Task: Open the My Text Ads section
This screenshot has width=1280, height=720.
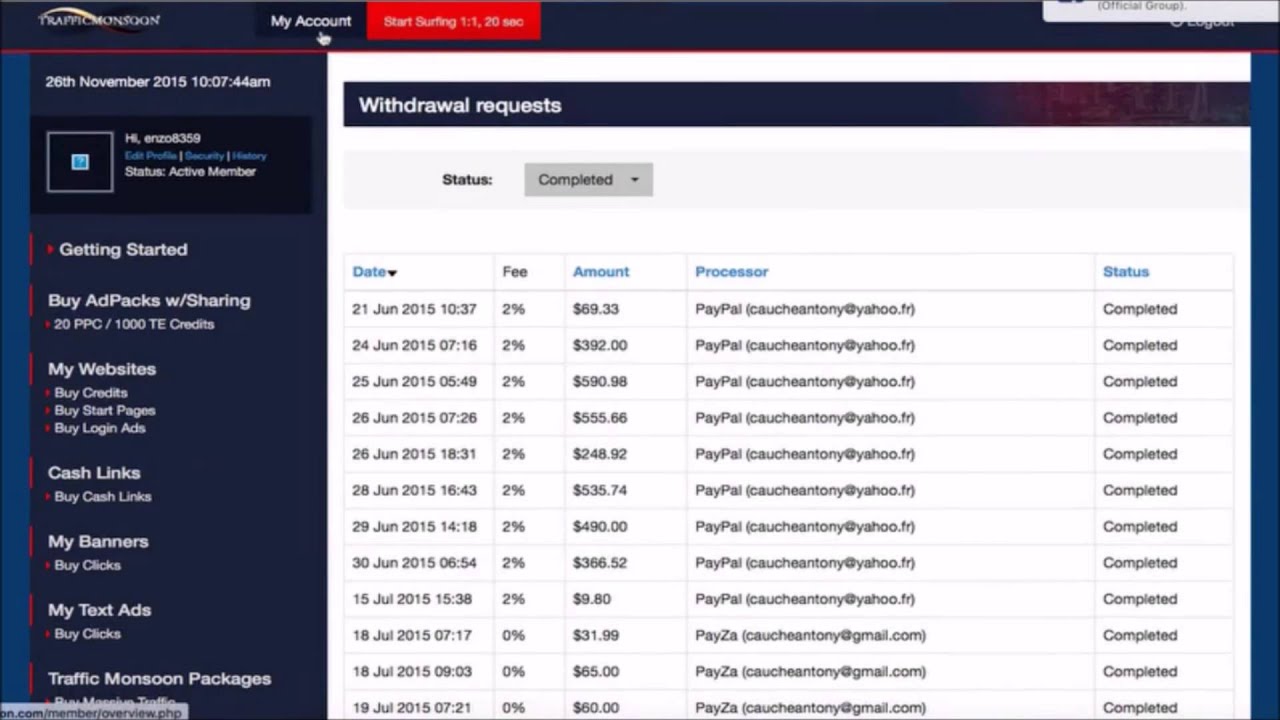Action: (99, 610)
